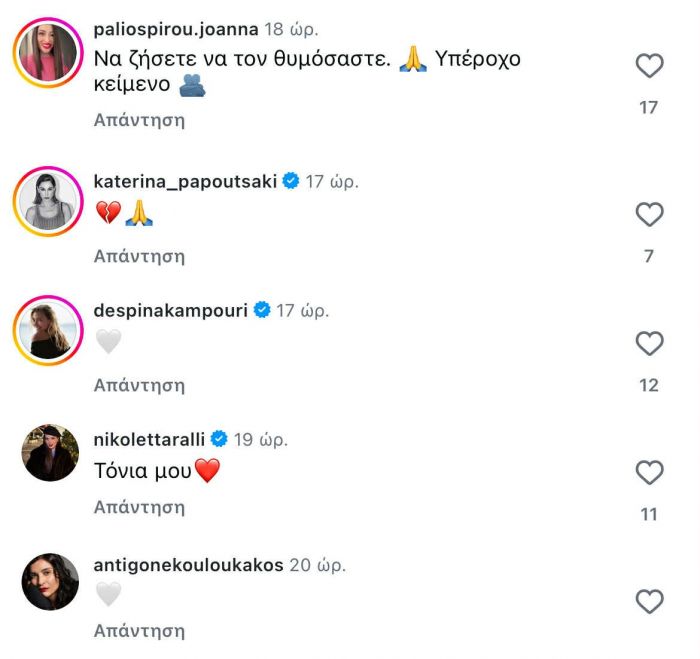Tap the heart next to despinakampouri's comment
Viewport: 700px width, 659px height.
(650, 344)
